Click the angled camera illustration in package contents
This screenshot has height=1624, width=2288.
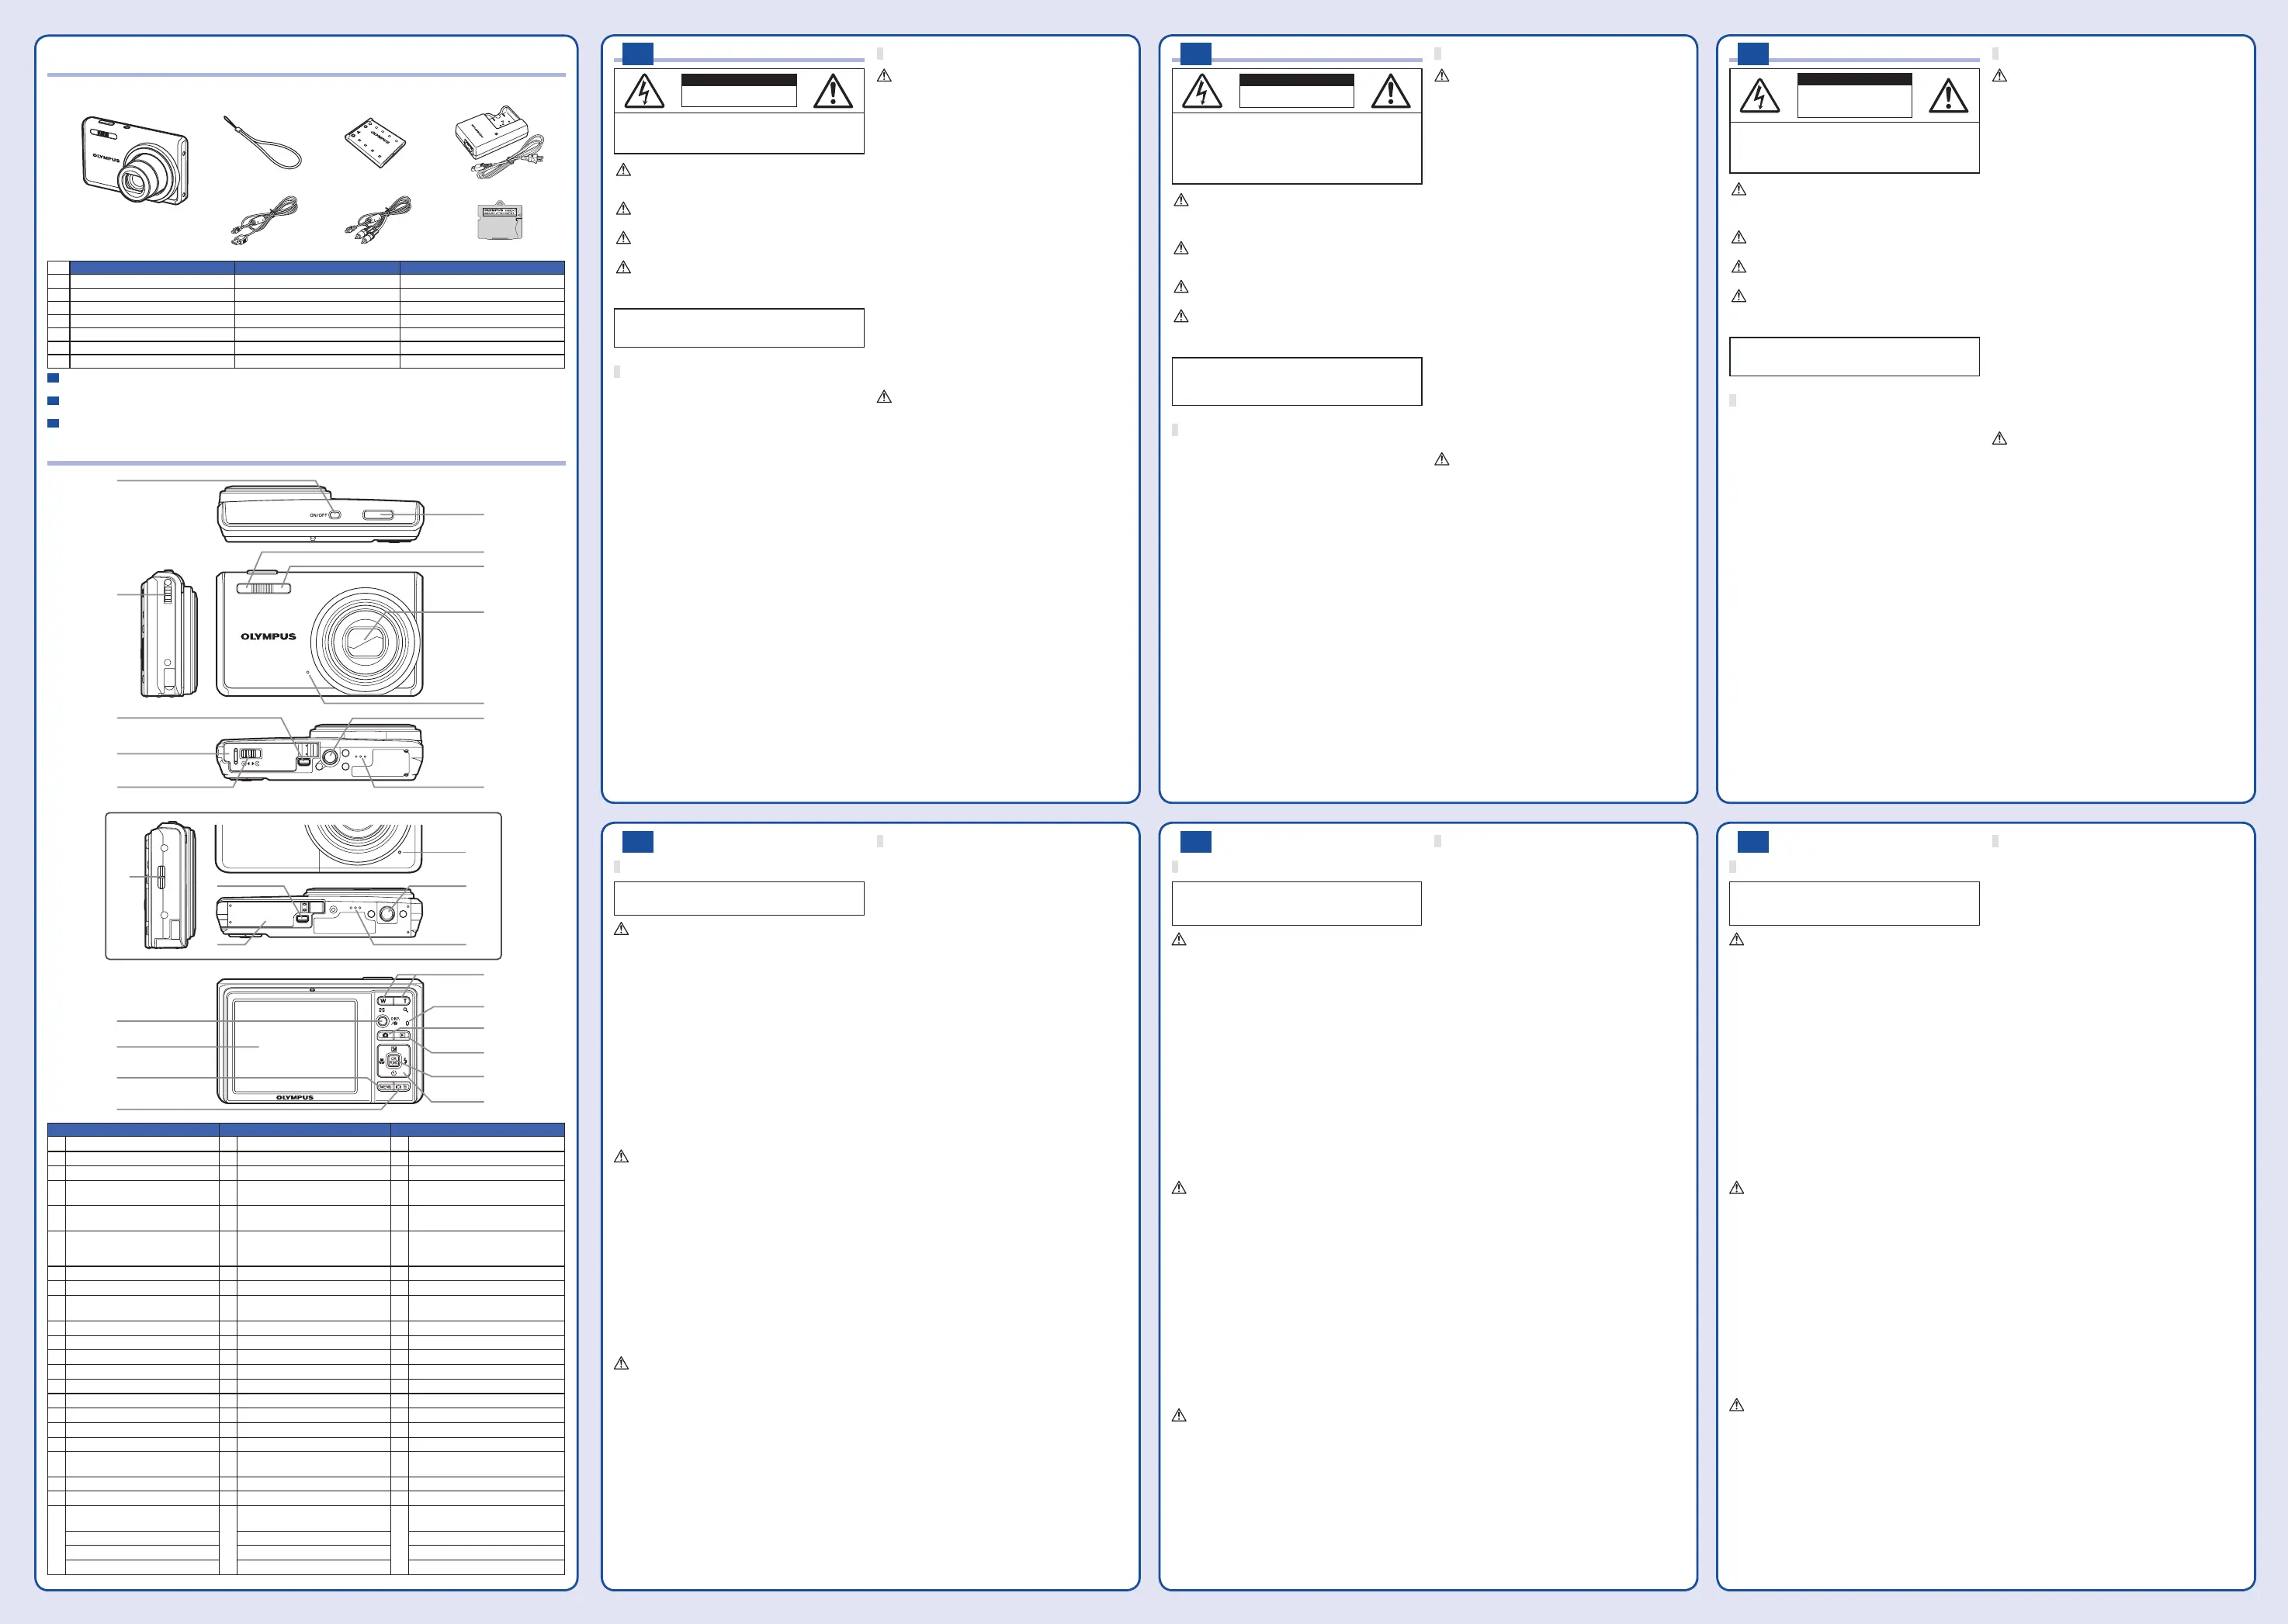click(x=134, y=161)
